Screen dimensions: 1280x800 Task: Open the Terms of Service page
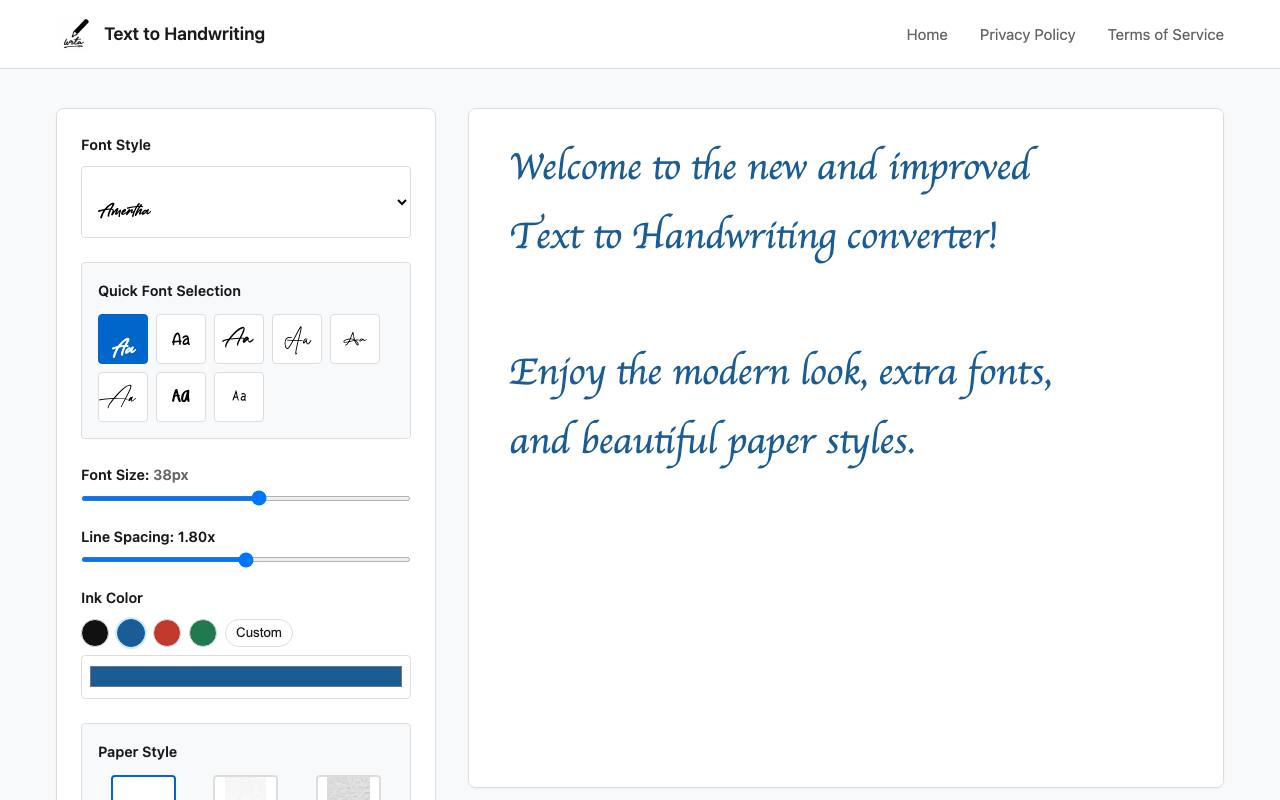(1165, 34)
